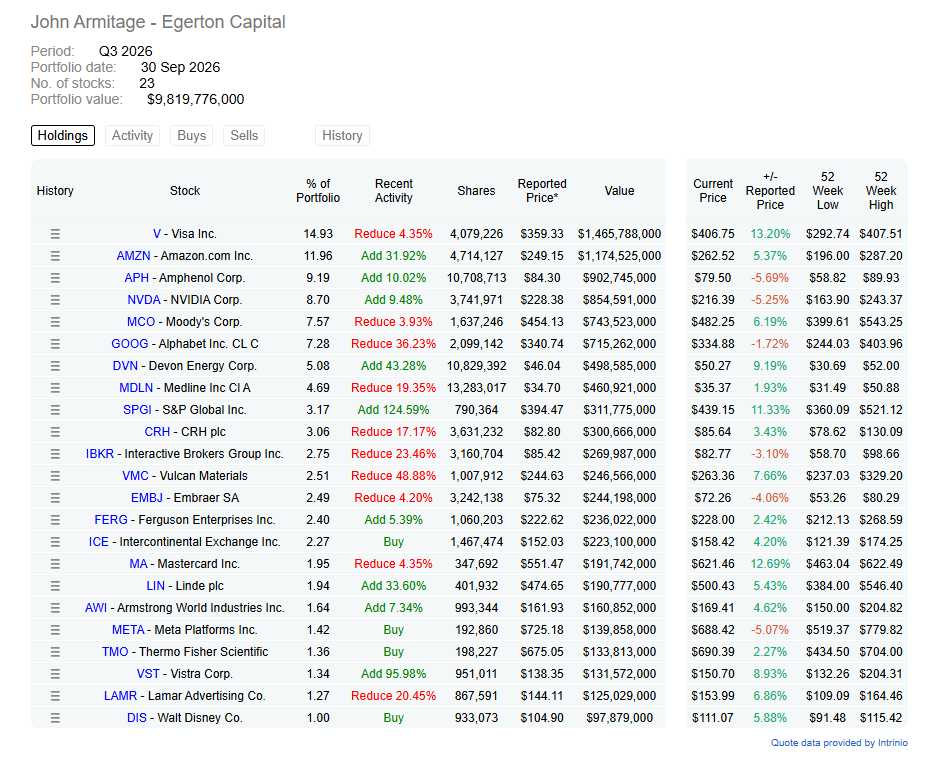Image resolution: width=945 pixels, height=767 pixels.
Task: Click the Recent Activity column header
Action: [x=394, y=190]
